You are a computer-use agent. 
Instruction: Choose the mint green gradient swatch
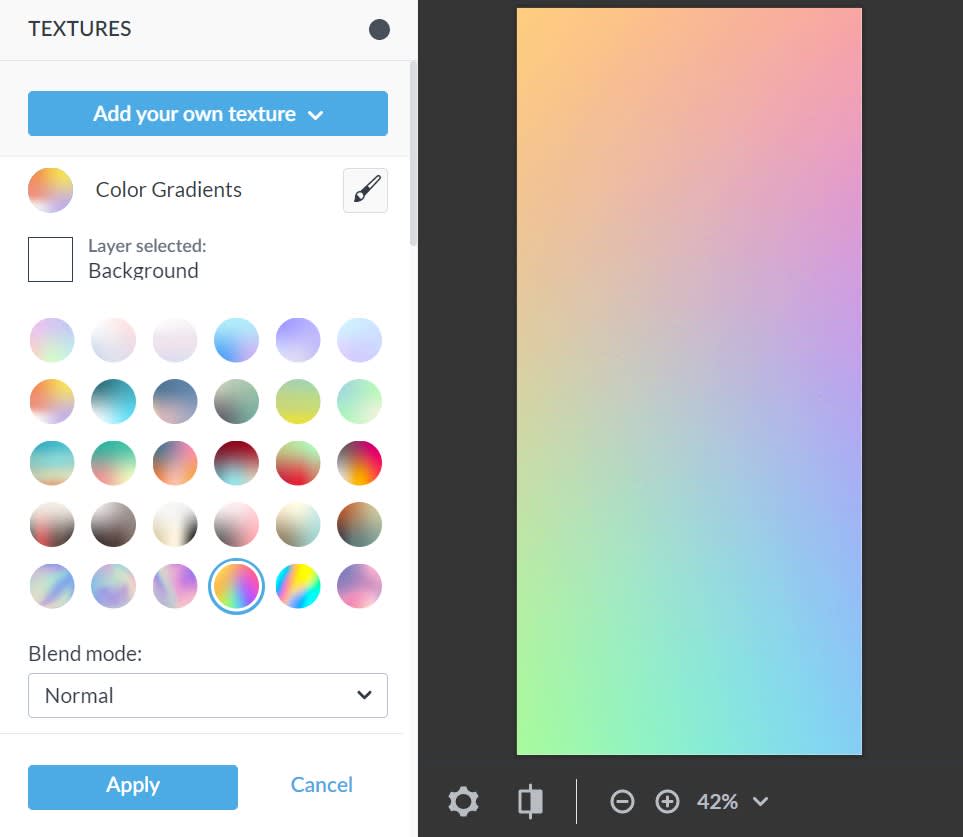click(359, 401)
